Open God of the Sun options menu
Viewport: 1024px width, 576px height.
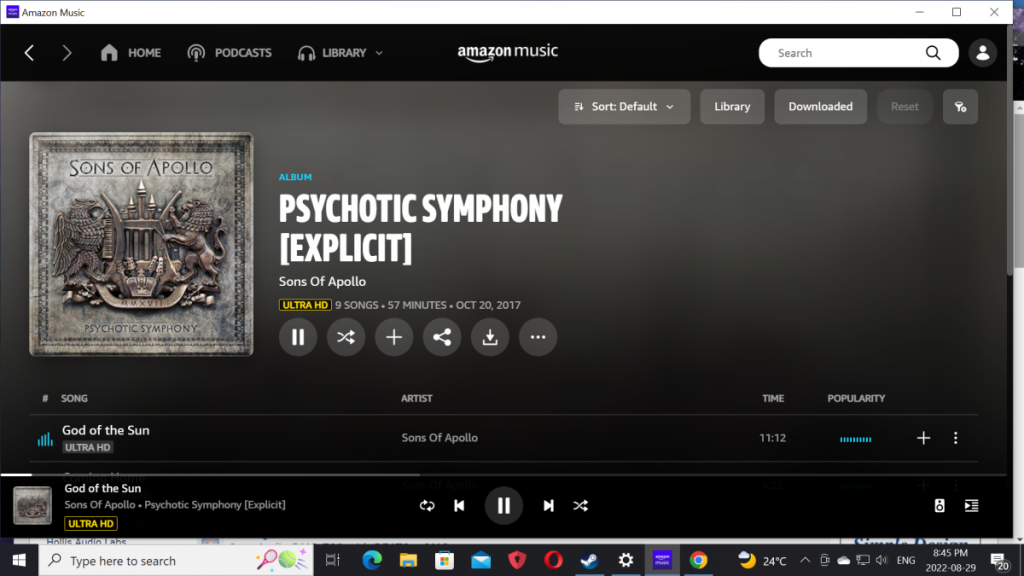[955, 438]
